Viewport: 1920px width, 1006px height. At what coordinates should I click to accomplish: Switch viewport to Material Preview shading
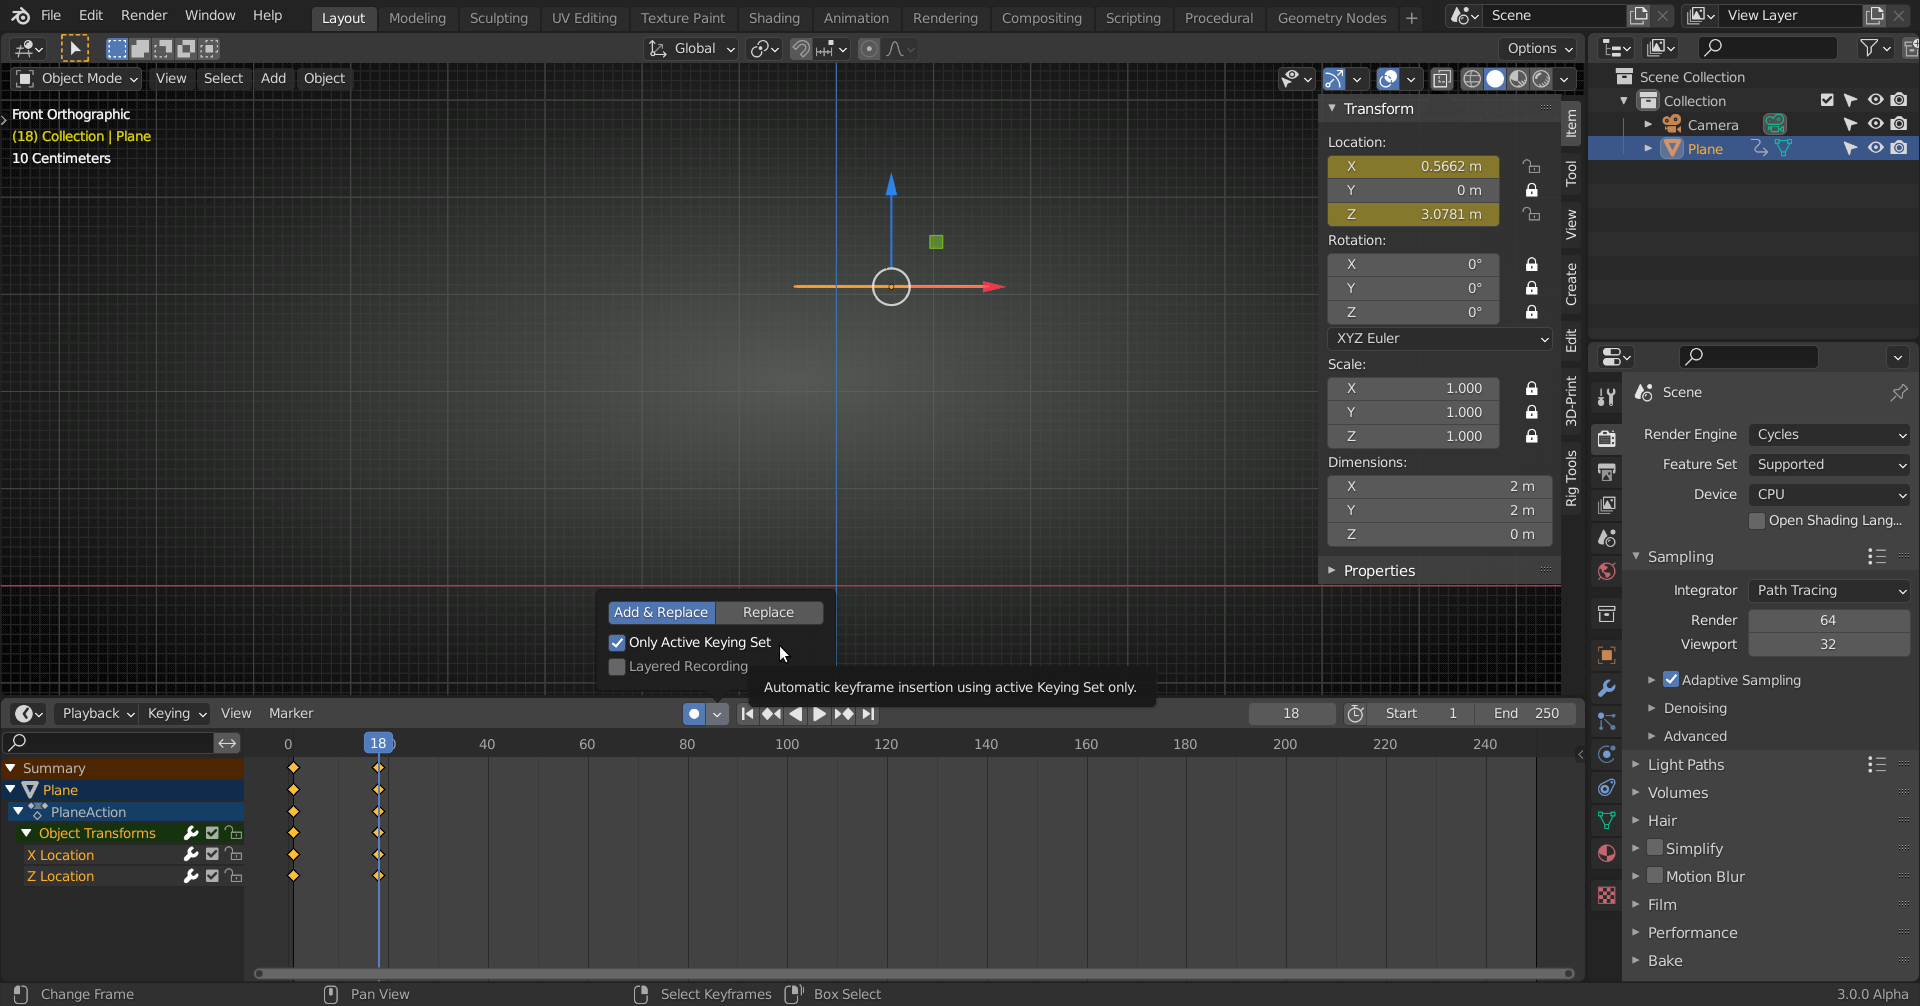point(1518,79)
